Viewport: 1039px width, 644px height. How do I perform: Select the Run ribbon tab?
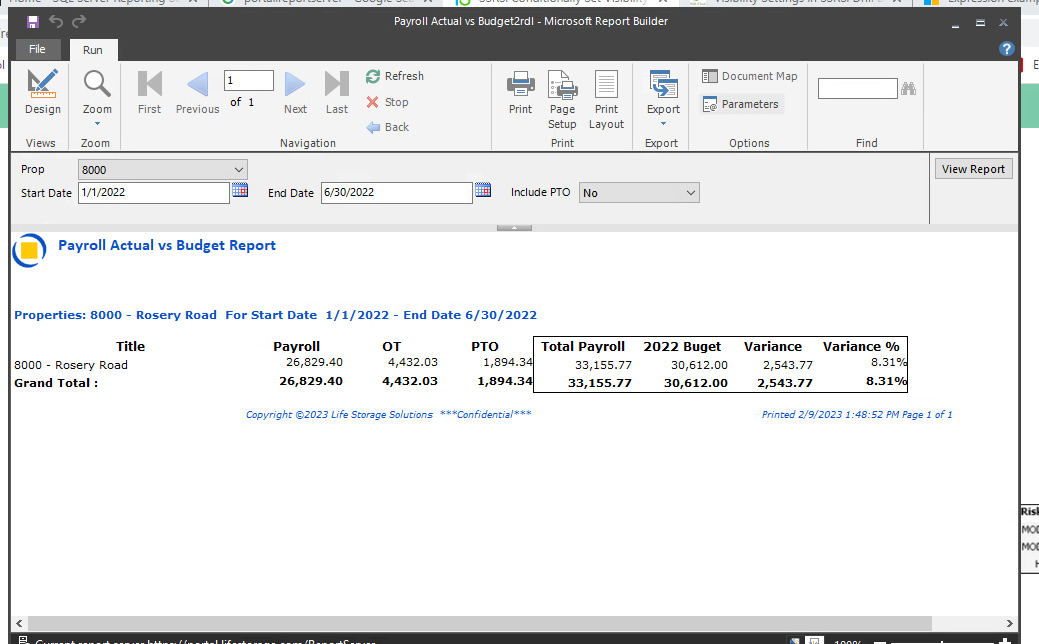[x=92, y=50]
